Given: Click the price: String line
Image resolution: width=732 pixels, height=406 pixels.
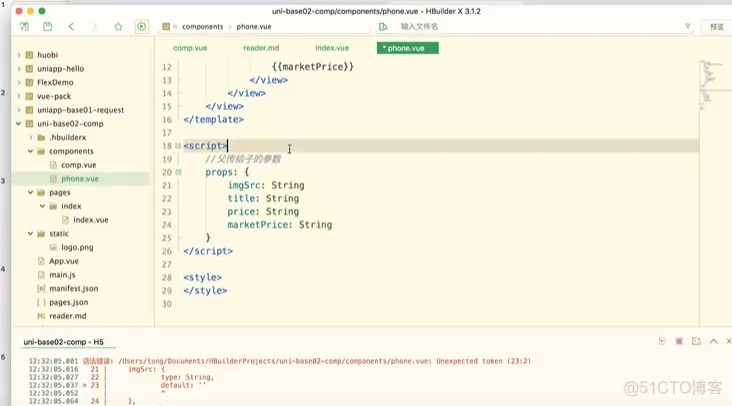Looking at the screenshot, I should (263, 211).
